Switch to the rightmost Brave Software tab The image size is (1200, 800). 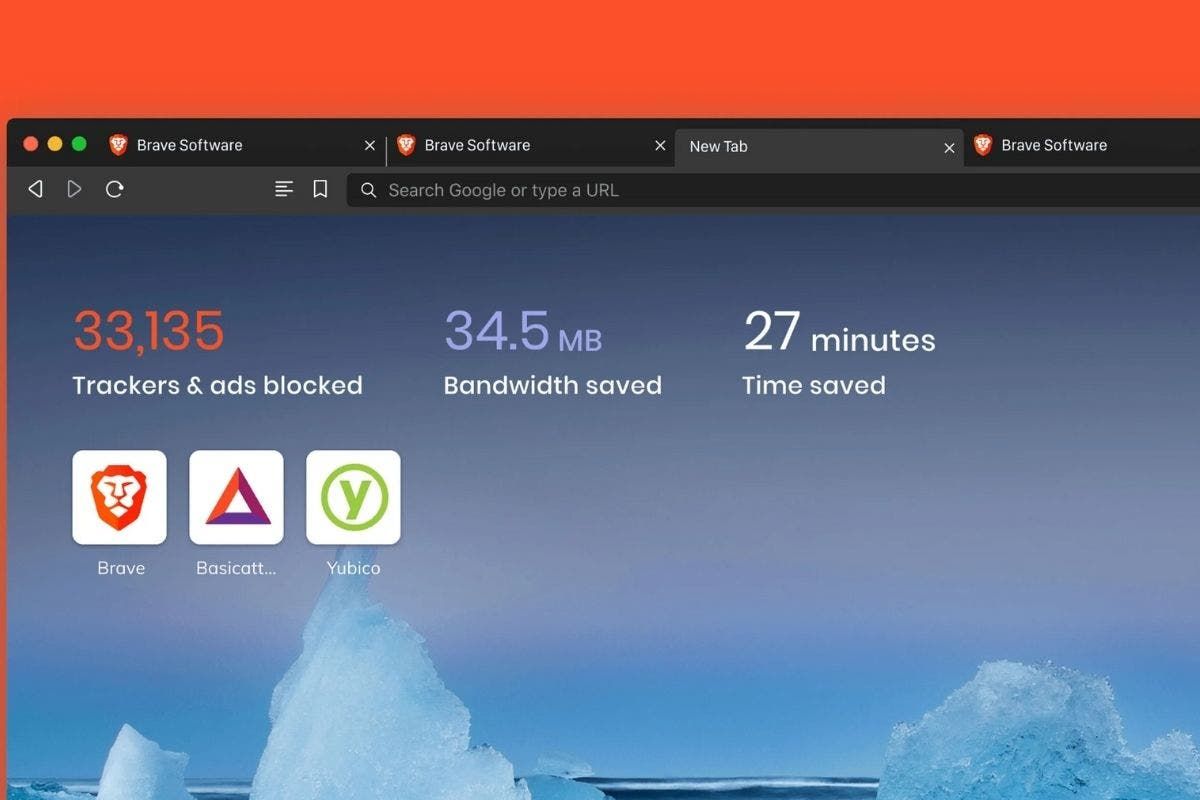tap(1082, 146)
